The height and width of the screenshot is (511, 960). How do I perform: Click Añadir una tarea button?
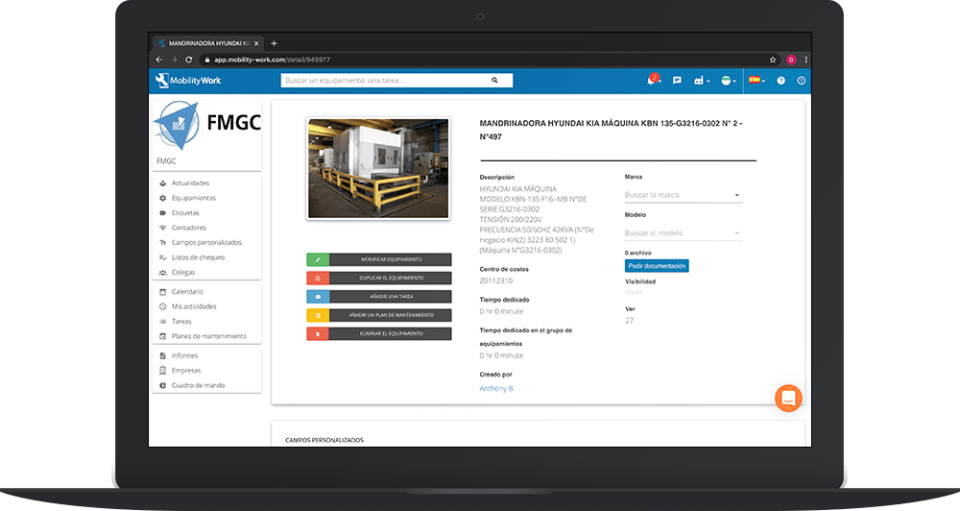[379, 296]
